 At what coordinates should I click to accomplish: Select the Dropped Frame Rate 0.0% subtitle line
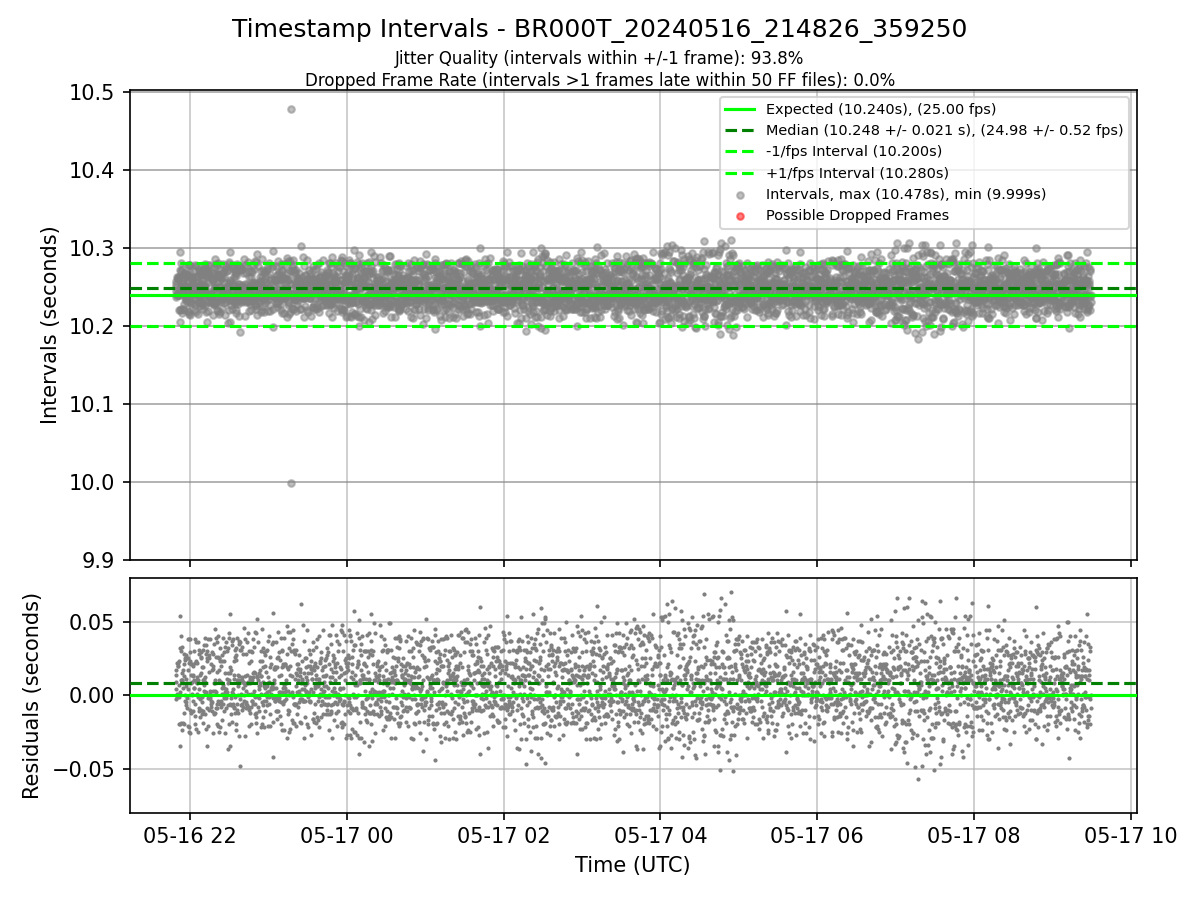coord(599,80)
